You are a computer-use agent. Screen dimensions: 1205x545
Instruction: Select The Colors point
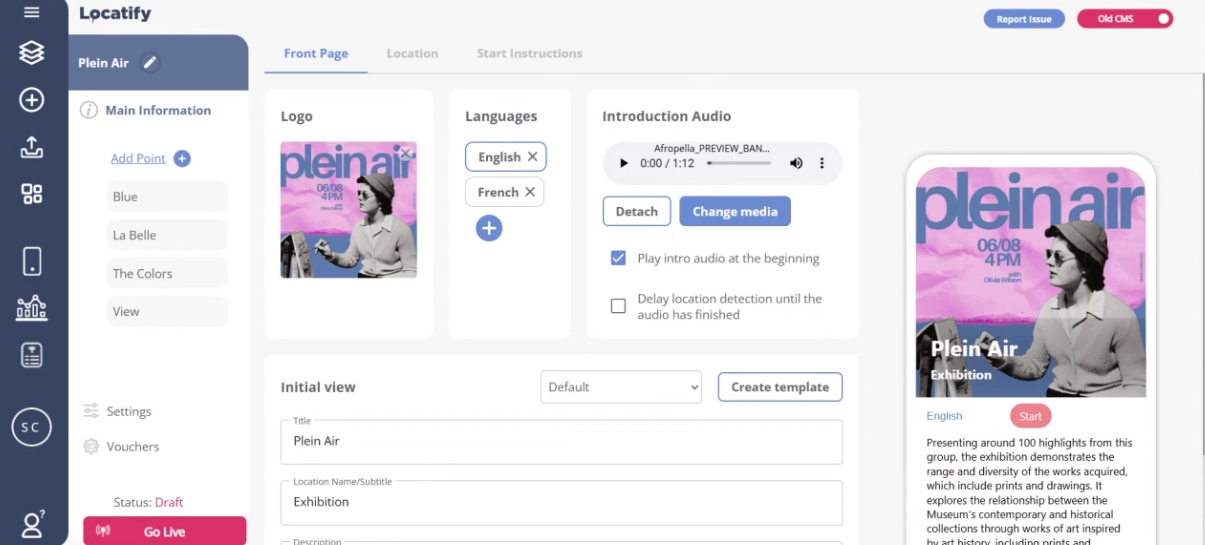point(167,273)
